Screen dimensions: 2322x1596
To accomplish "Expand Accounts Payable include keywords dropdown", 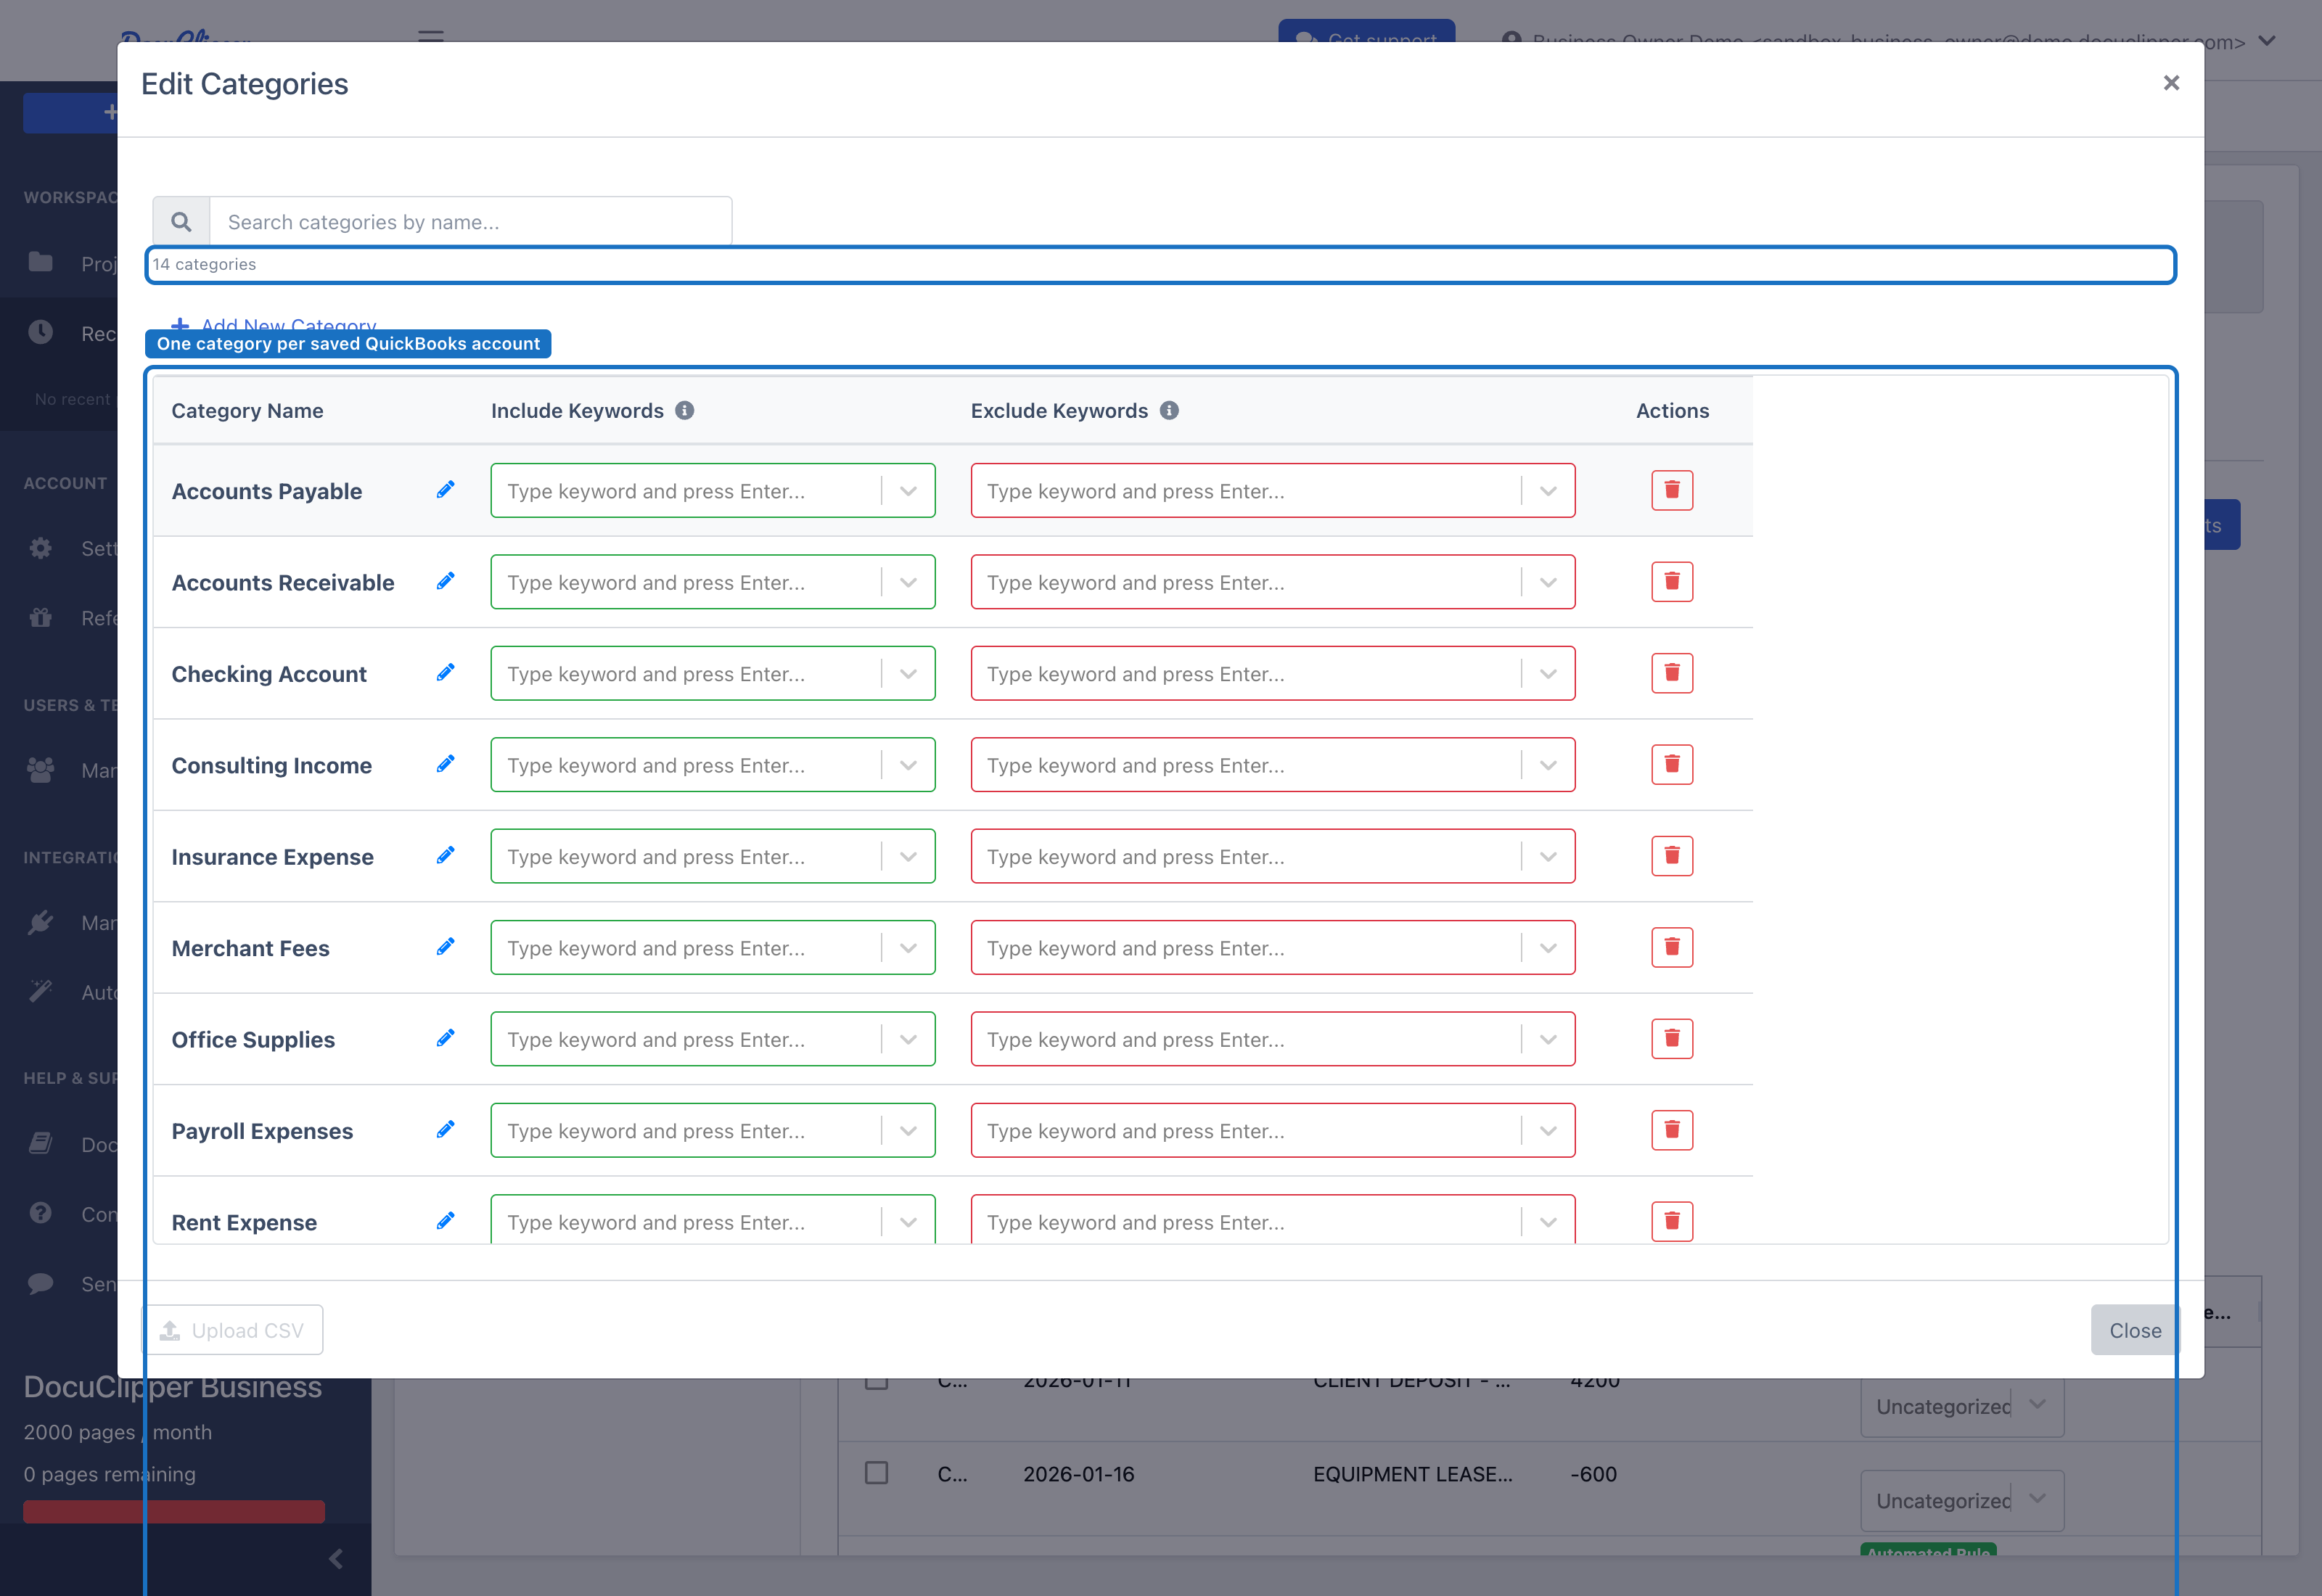I will tap(908, 491).
